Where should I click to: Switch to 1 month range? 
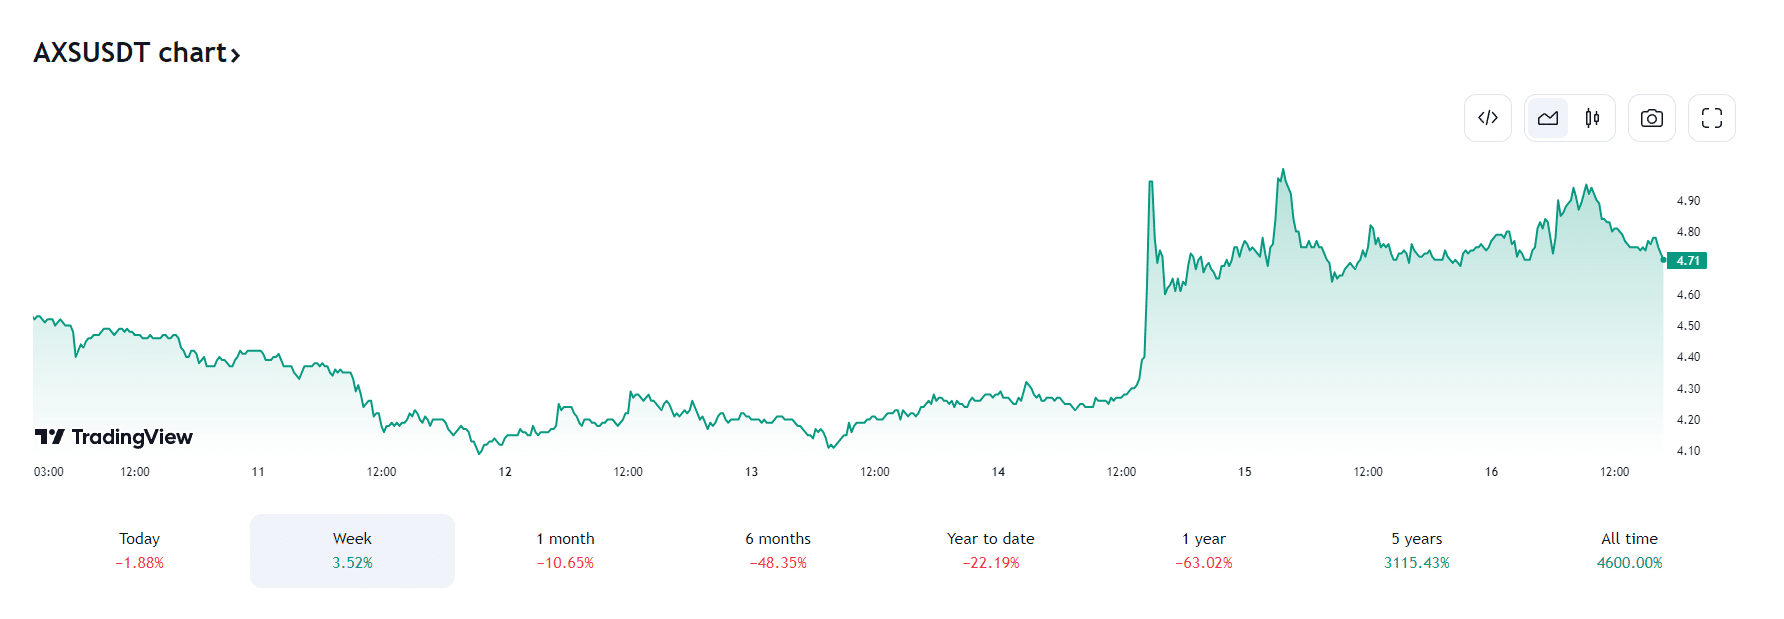565,550
